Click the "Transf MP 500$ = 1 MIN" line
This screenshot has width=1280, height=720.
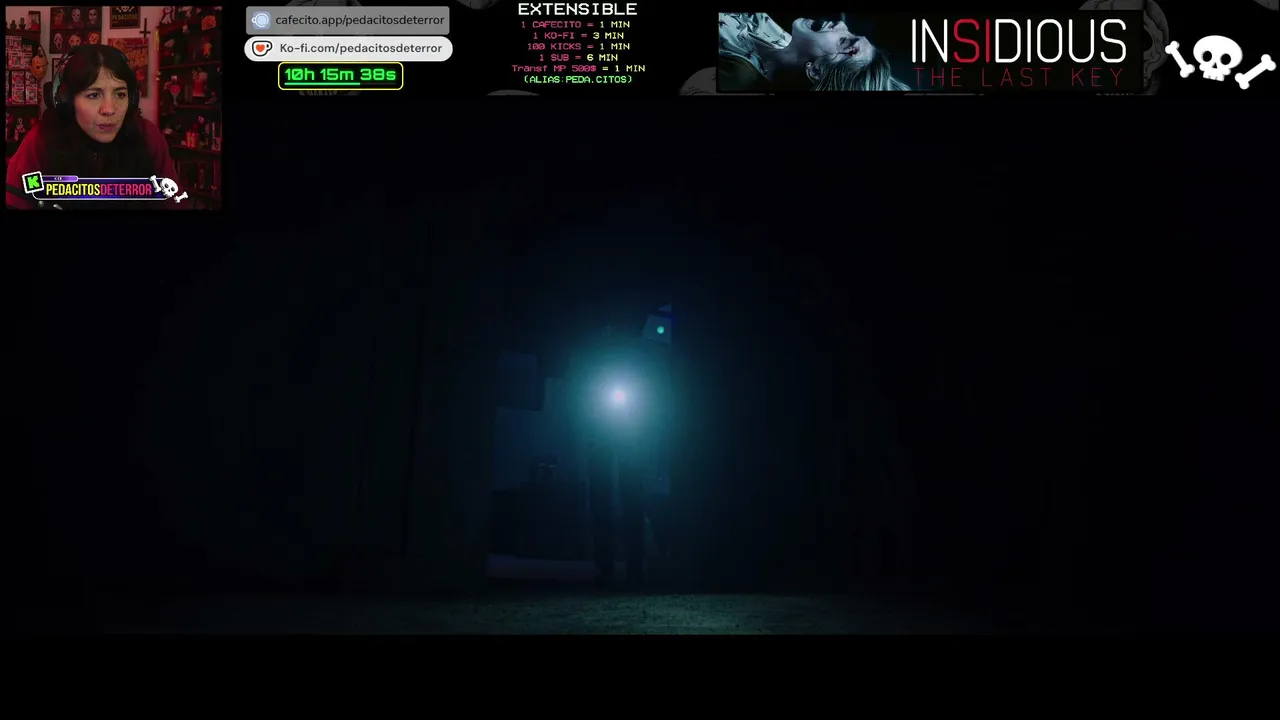[x=578, y=69]
